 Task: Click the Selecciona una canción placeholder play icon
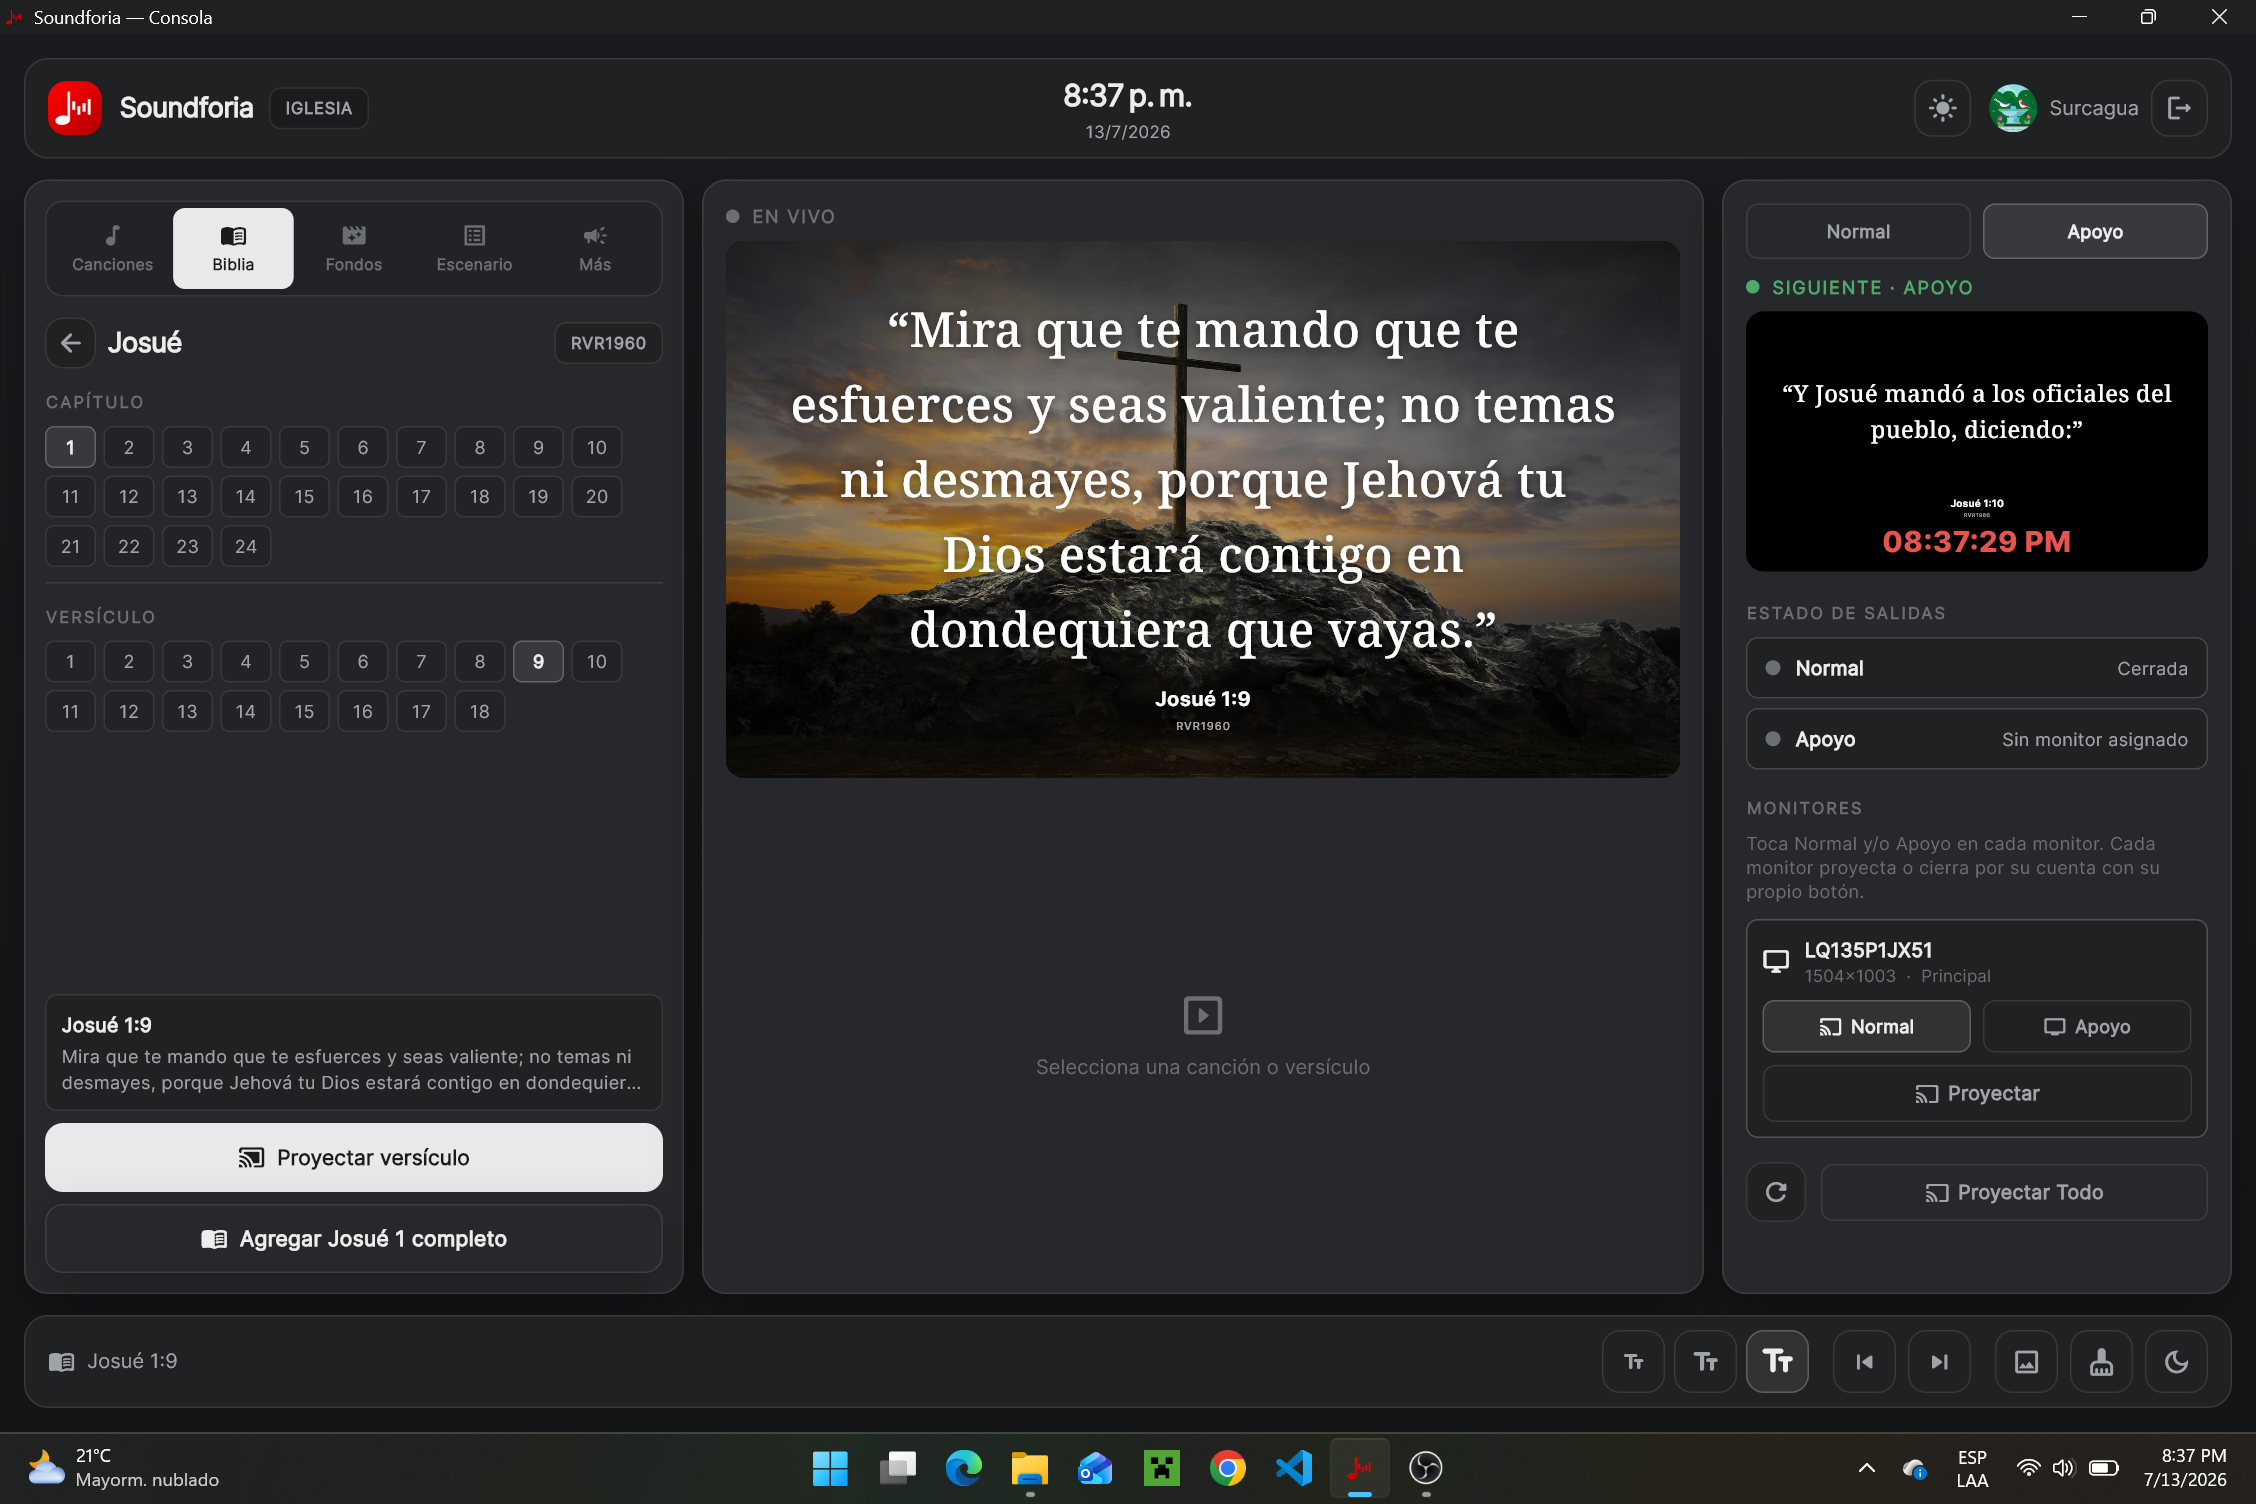pyautogui.click(x=1203, y=1015)
